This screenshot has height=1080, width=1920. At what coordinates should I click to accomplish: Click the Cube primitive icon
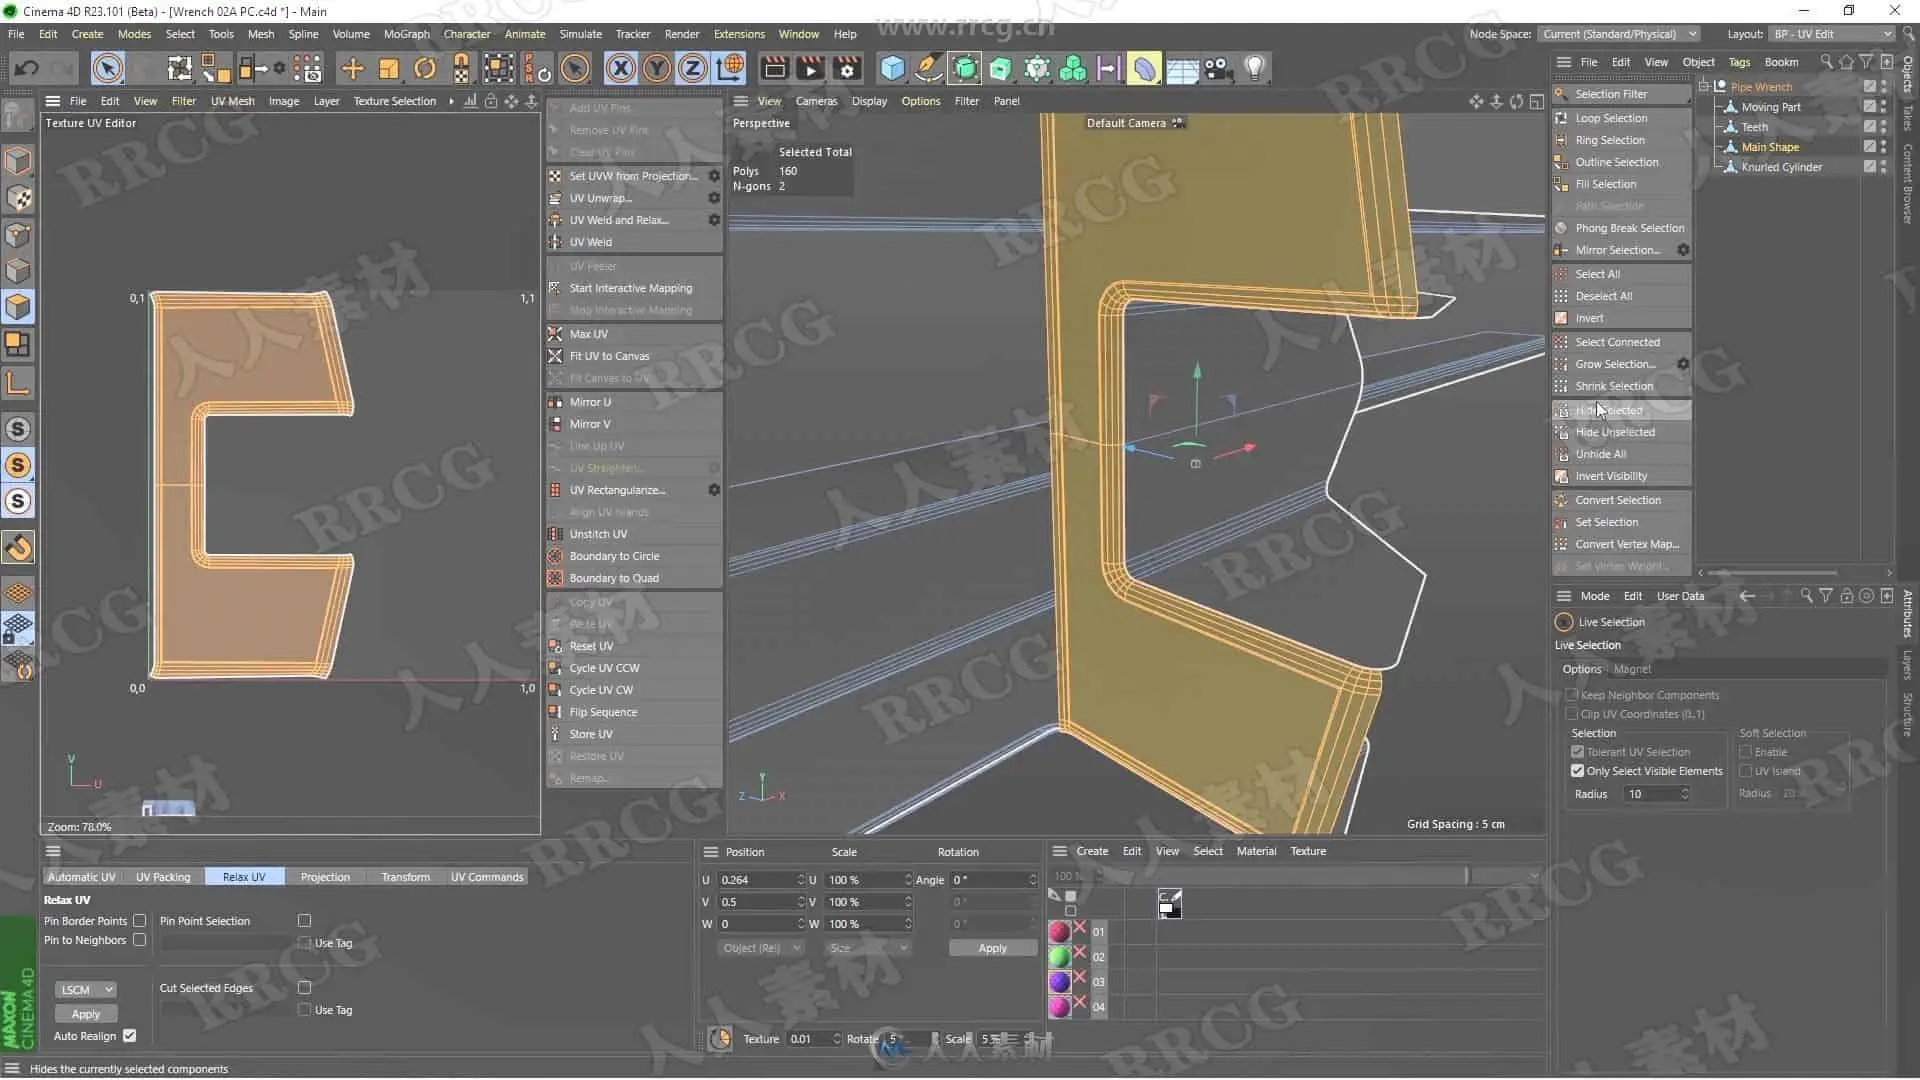892,68
